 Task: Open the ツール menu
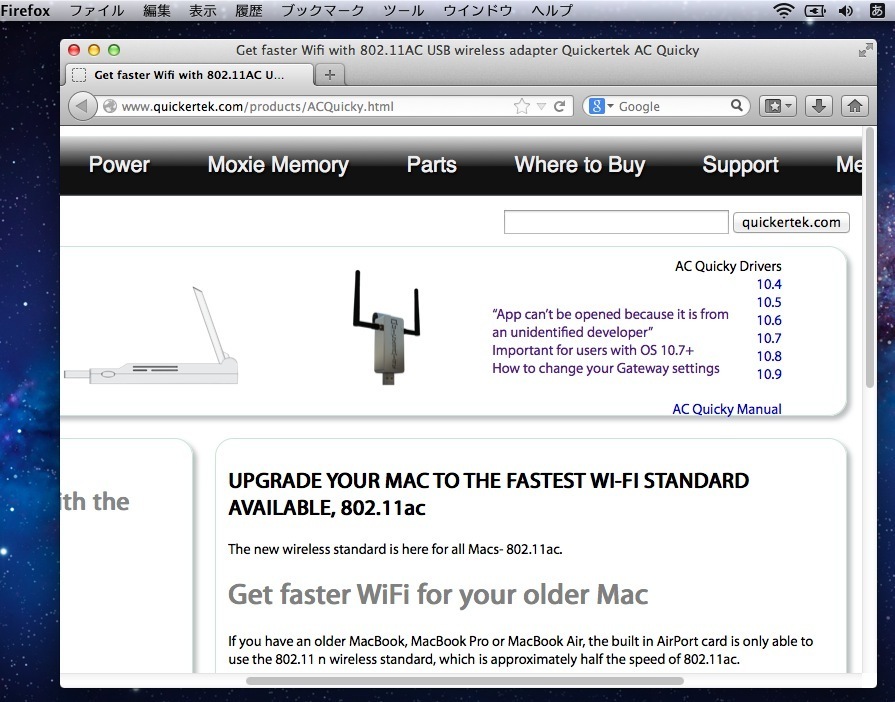point(403,11)
